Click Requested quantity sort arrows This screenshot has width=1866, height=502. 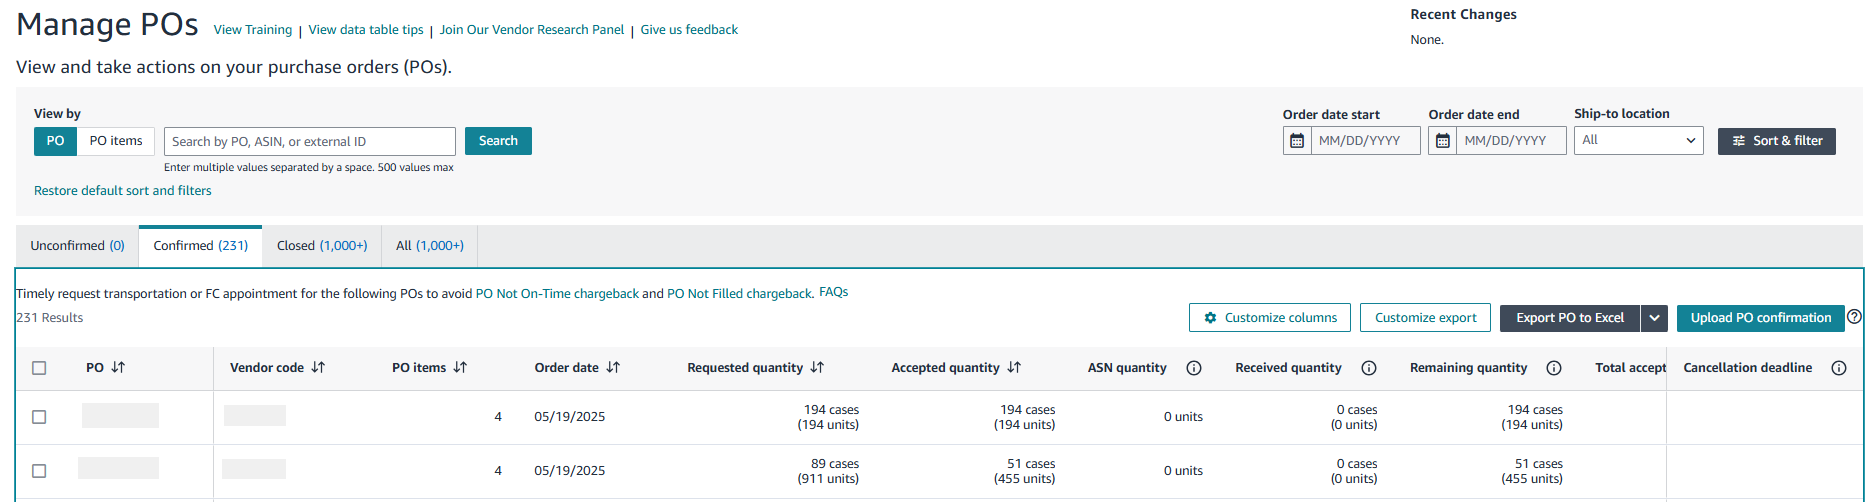[817, 368]
